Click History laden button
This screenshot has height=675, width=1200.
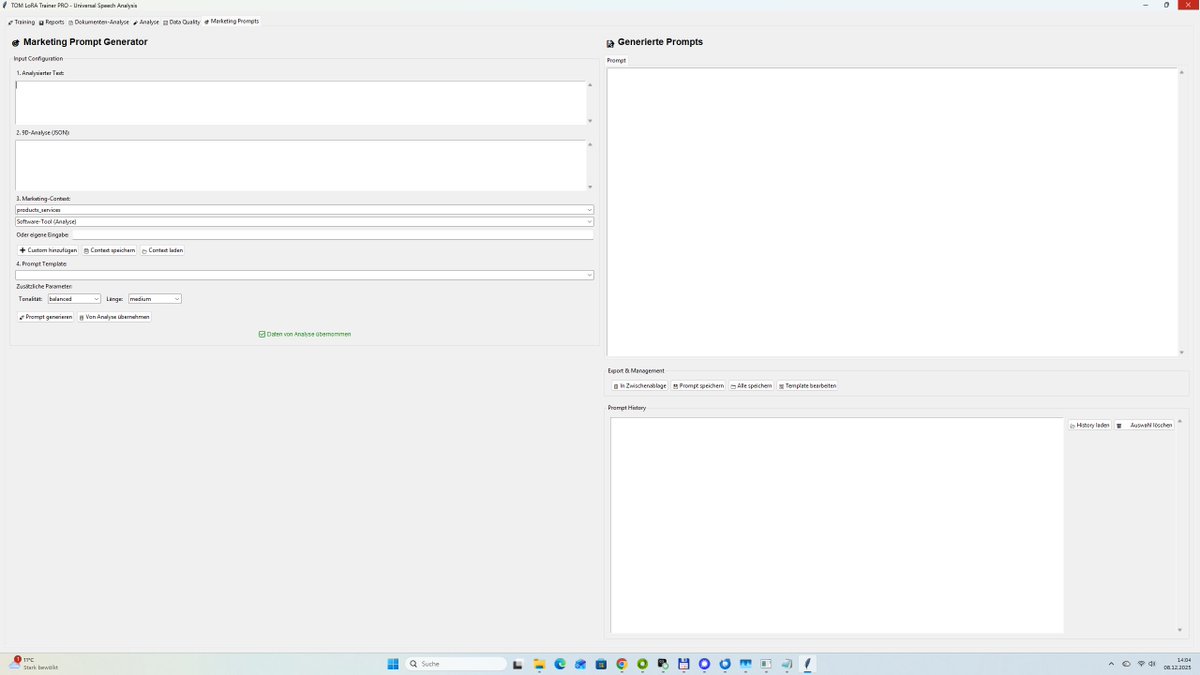[x=1089, y=425]
